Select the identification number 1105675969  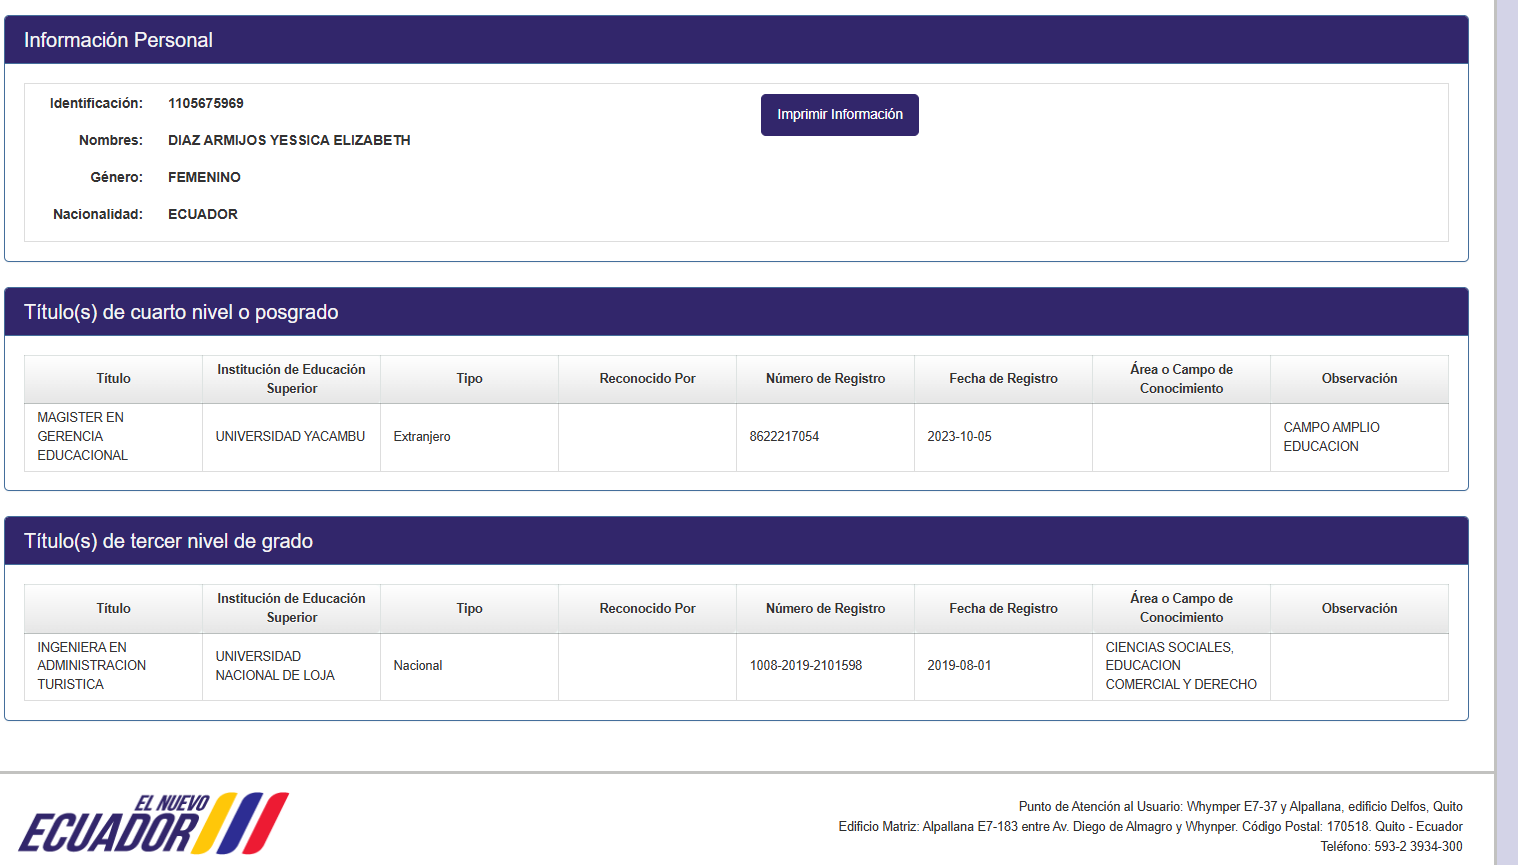click(205, 103)
